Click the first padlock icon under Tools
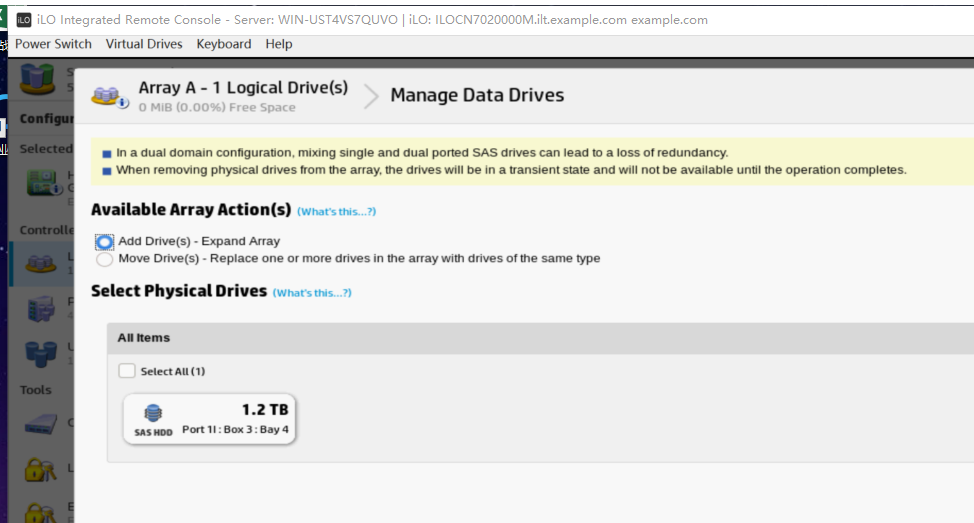 tap(40, 470)
